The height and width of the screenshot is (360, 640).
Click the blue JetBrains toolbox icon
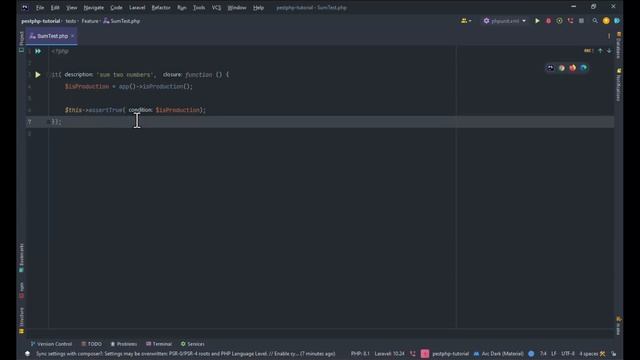point(617,21)
